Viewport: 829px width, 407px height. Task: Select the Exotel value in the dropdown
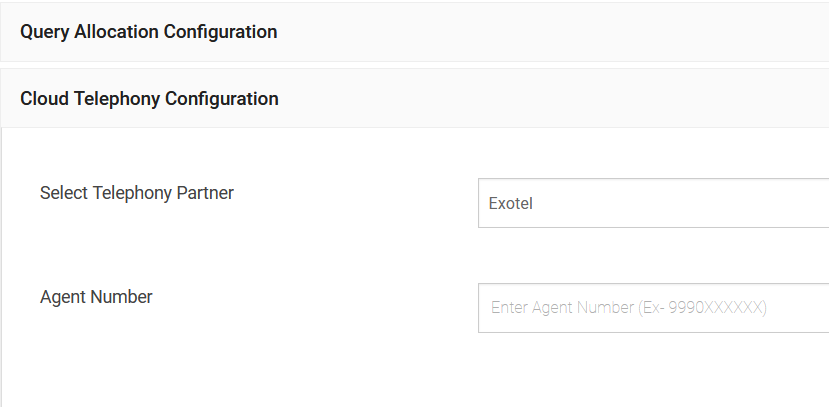(511, 204)
